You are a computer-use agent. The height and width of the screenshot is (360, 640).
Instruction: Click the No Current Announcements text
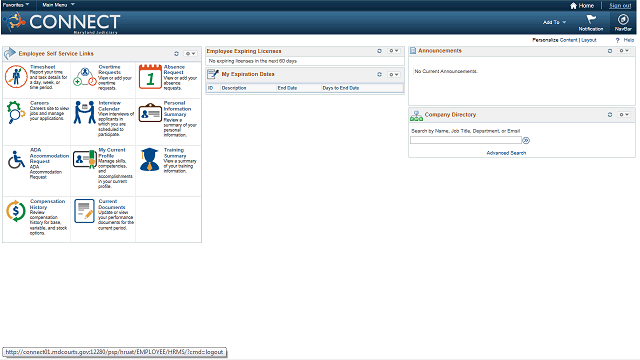(x=446, y=71)
